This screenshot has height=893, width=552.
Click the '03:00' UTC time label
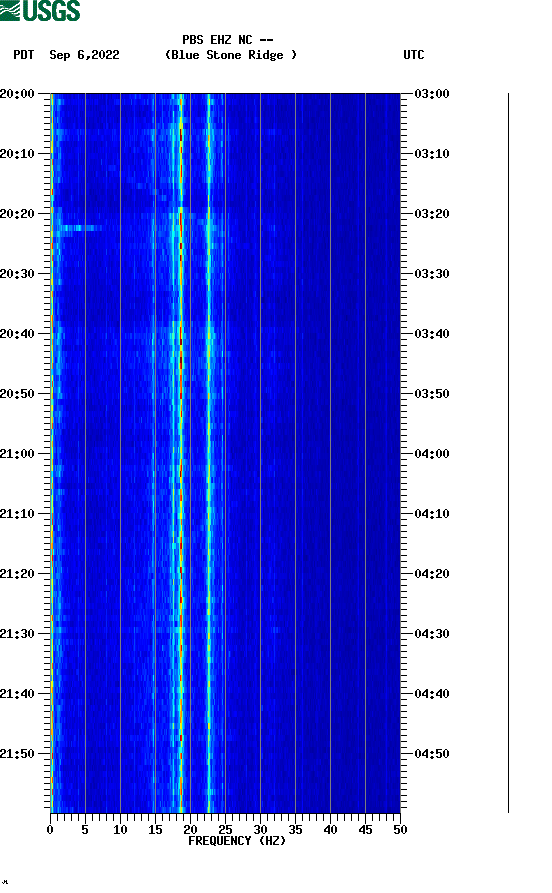(432, 93)
